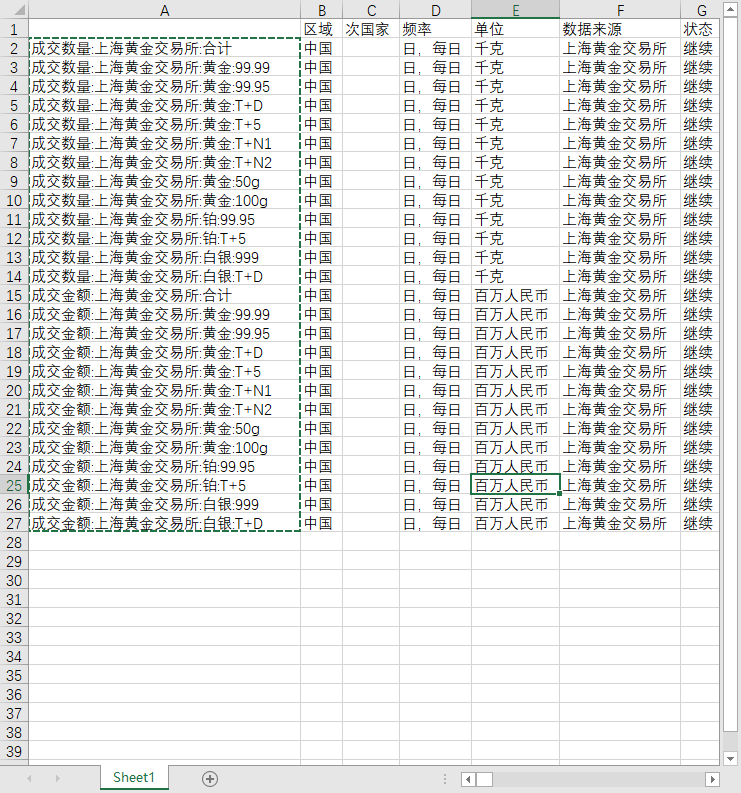Select '千克' unit cell in row 2
Viewport: 741px width, 793px height.
click(515, 49)
